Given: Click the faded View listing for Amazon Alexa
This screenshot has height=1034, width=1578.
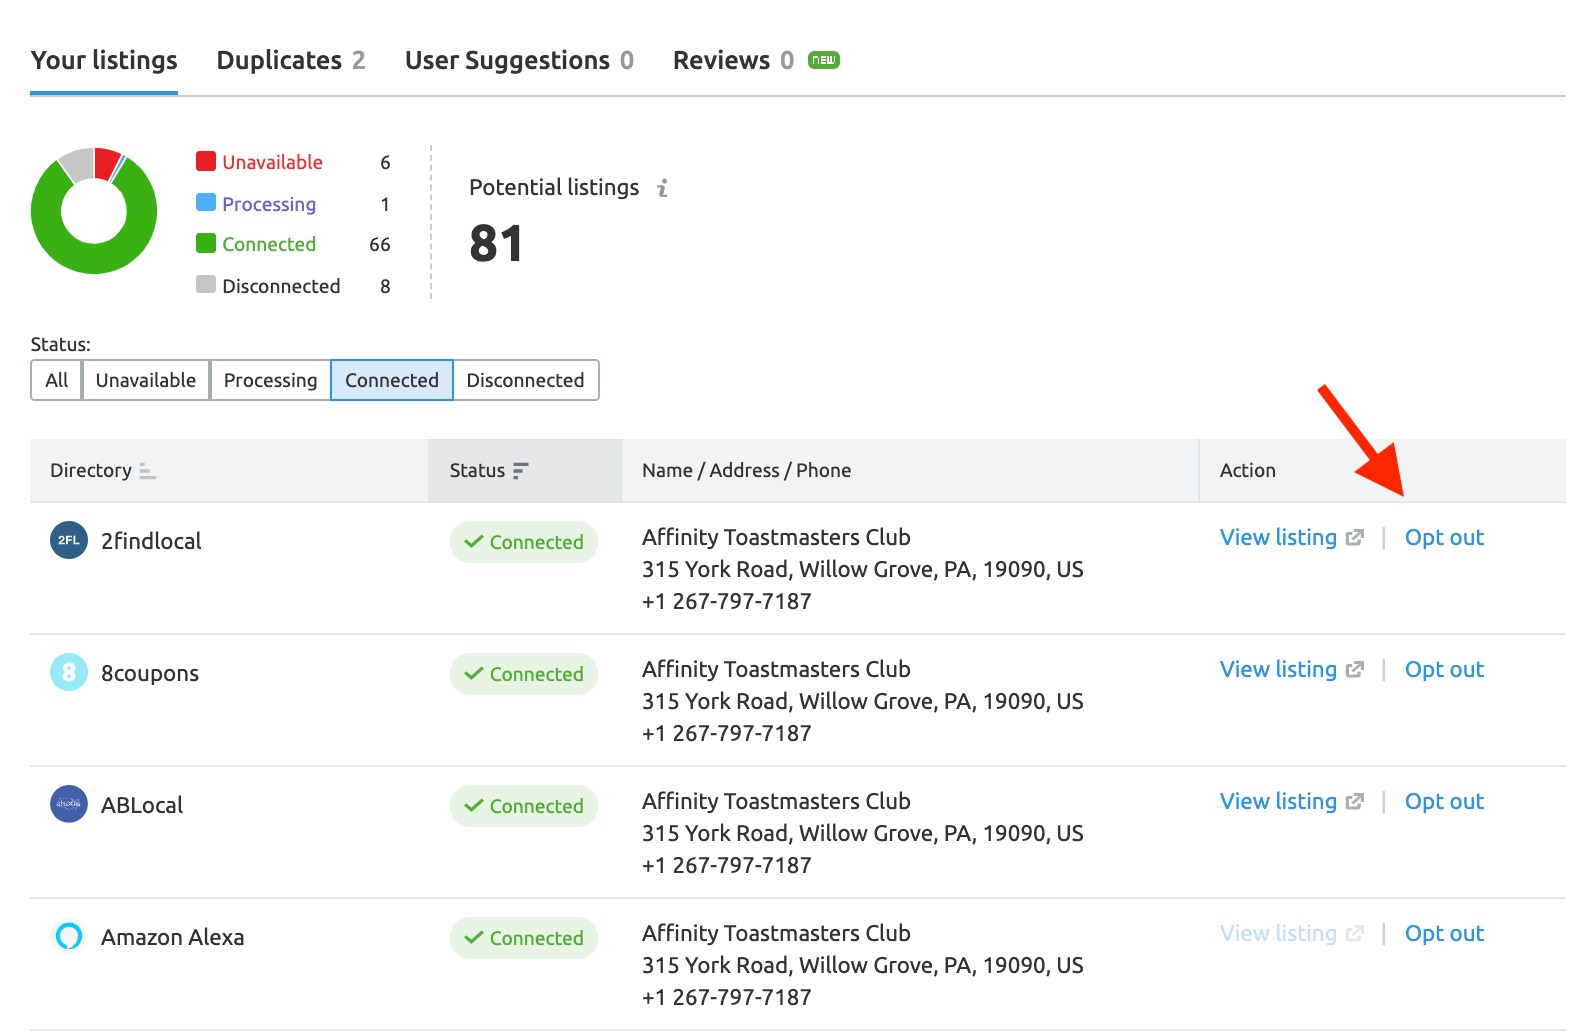Looking at the screenshot, I should (1278, 933).
